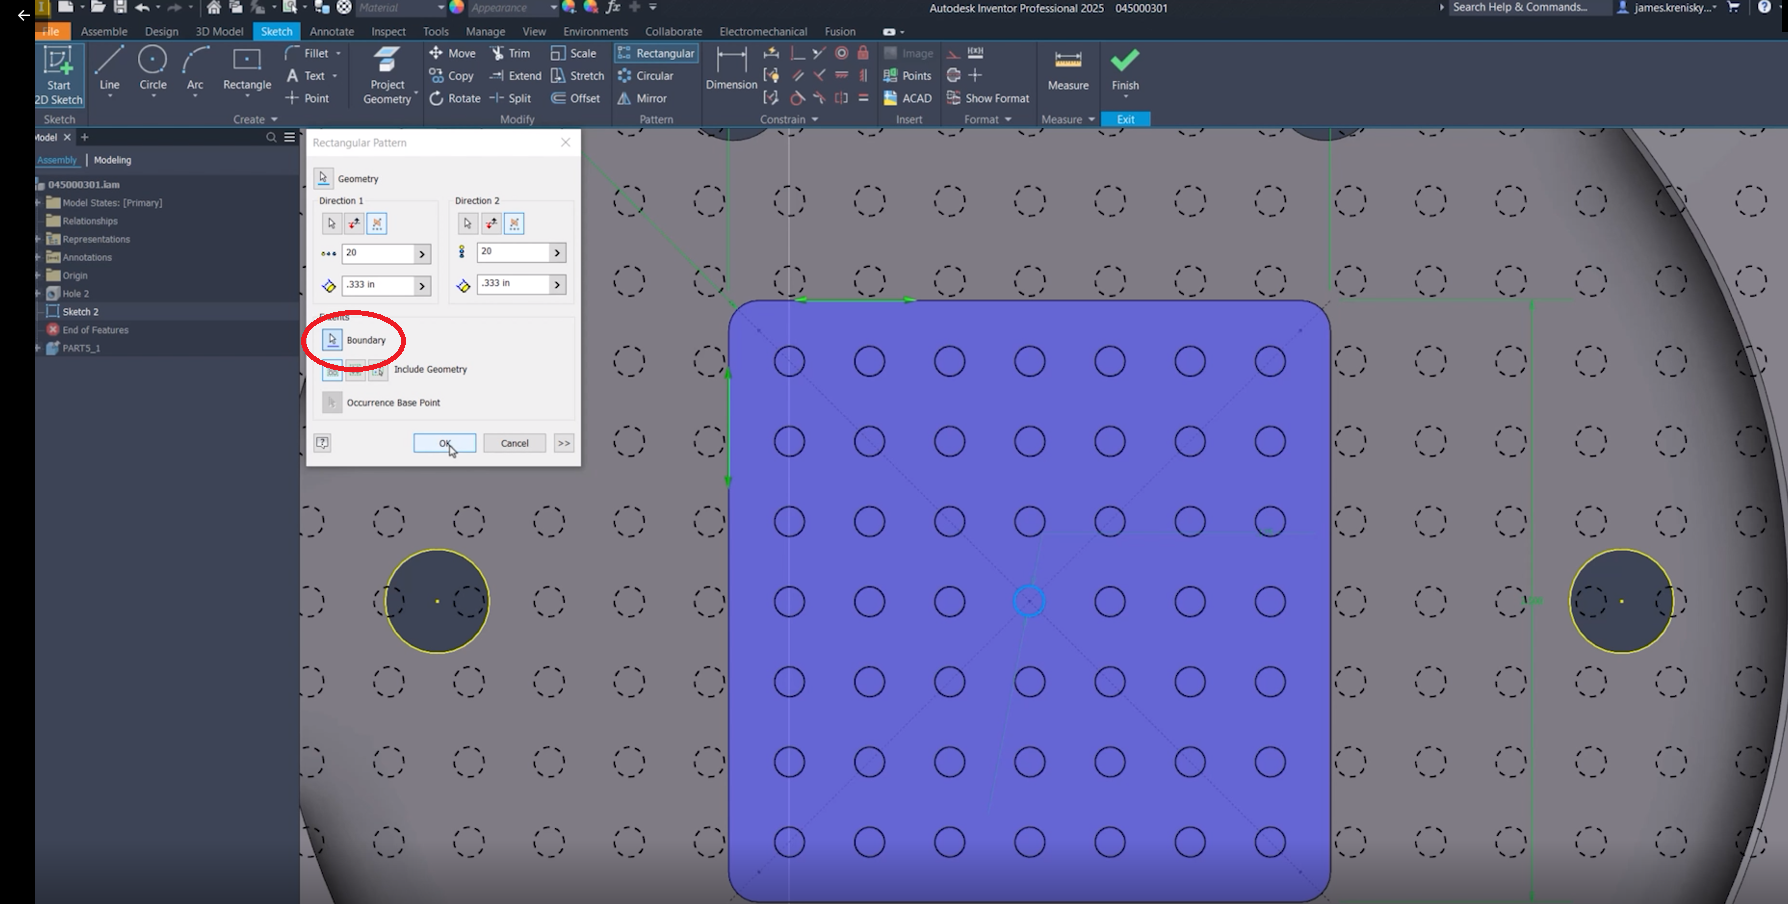The width and height of the screenshot is (1788, 904).
Task: Click Finish sketch button
Action: [1125, 71]
